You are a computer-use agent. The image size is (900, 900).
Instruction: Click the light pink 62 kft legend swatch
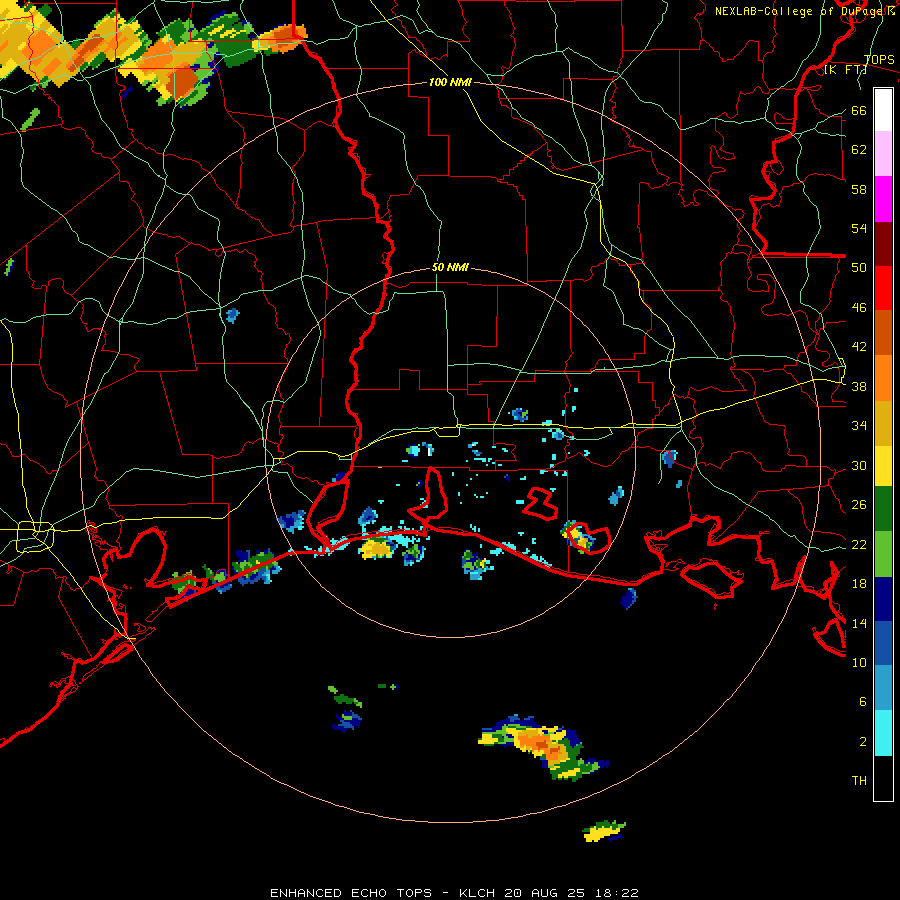click(883, 153)
